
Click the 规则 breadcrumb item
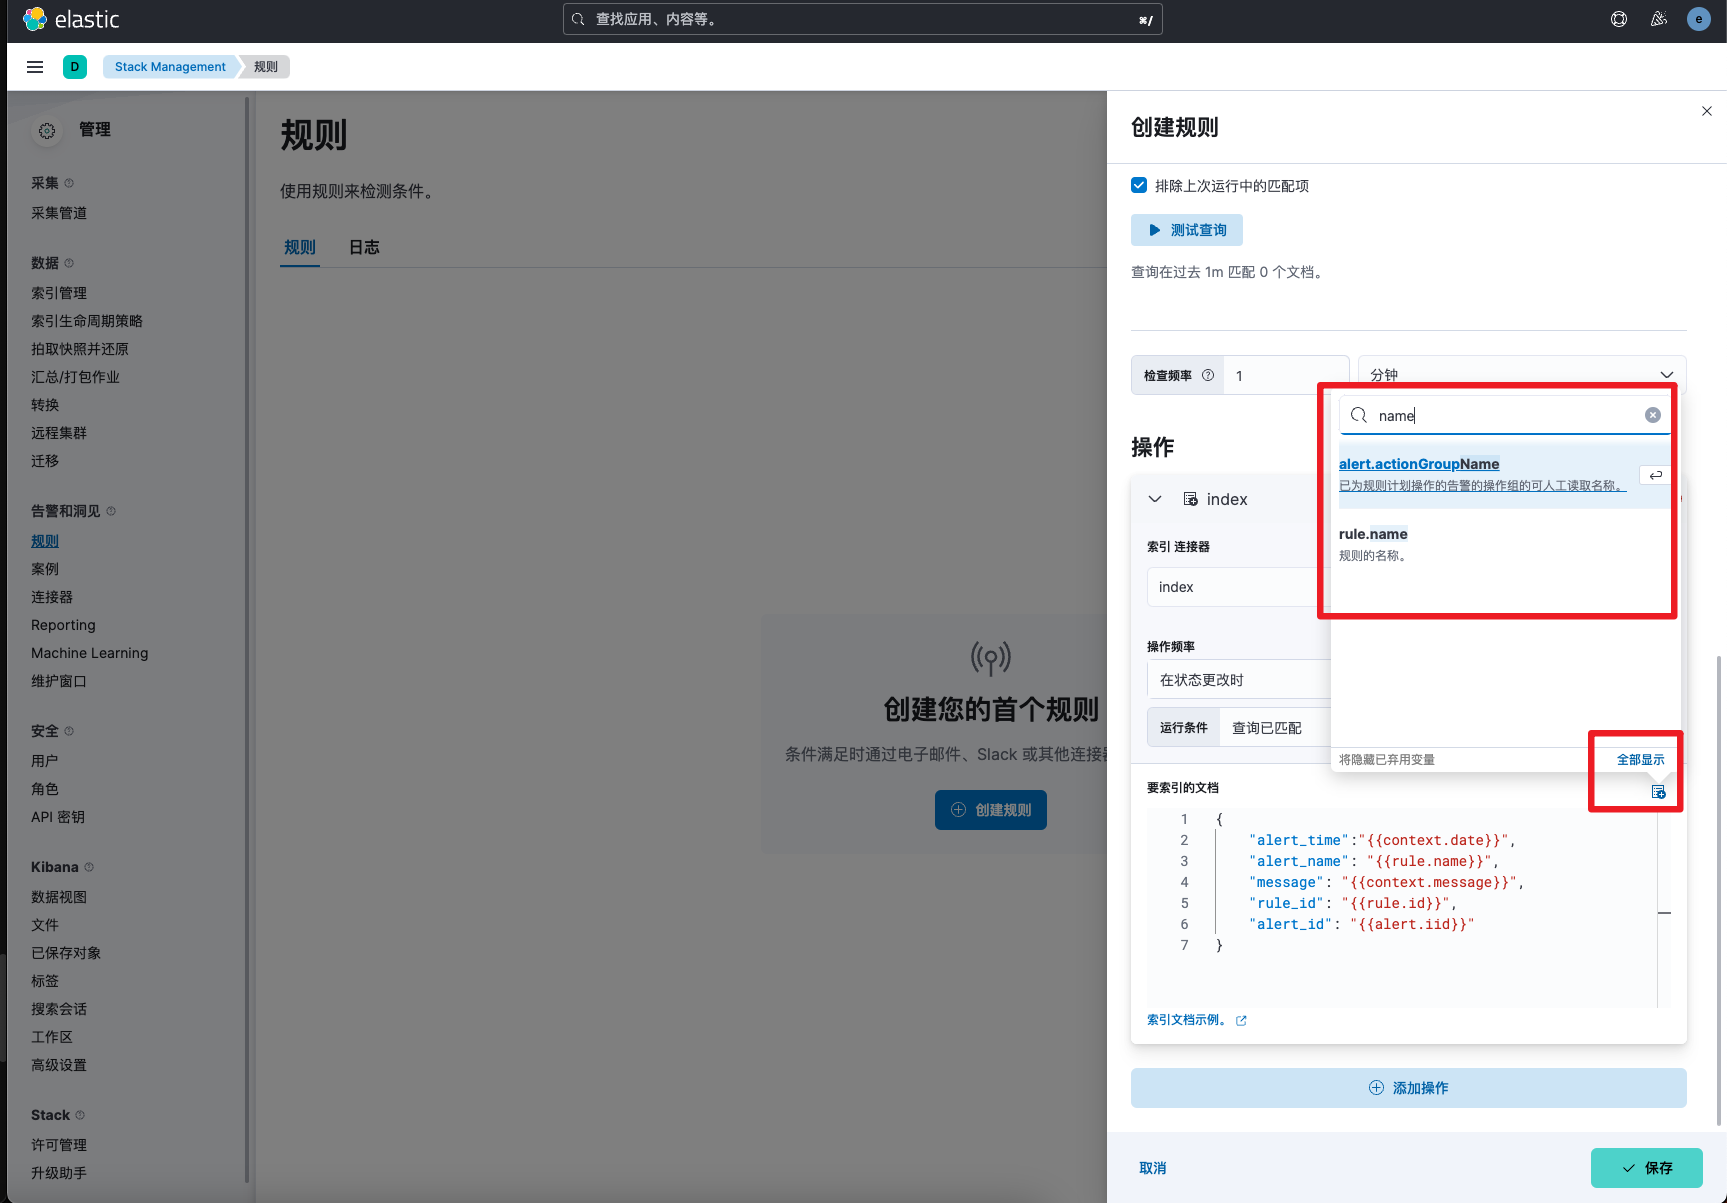click(266, 67)
